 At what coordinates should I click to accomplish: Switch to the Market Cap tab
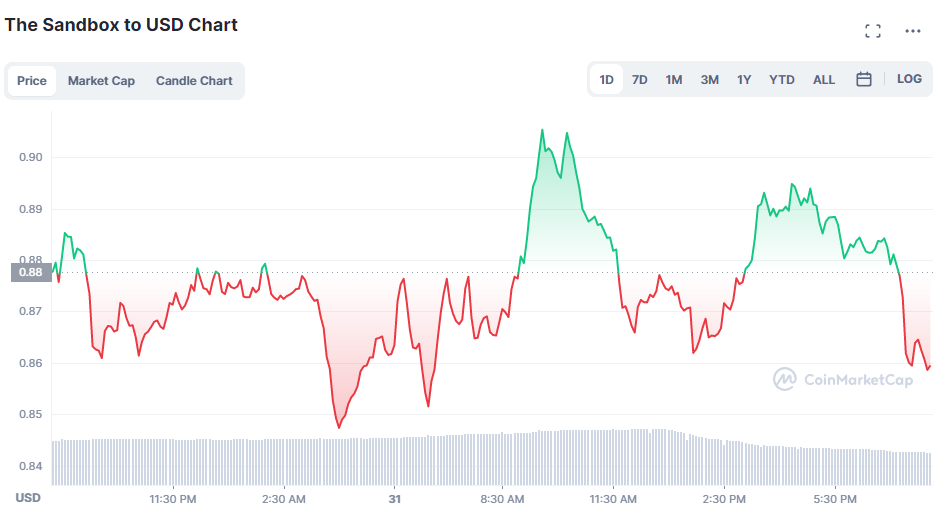point(101,80)
